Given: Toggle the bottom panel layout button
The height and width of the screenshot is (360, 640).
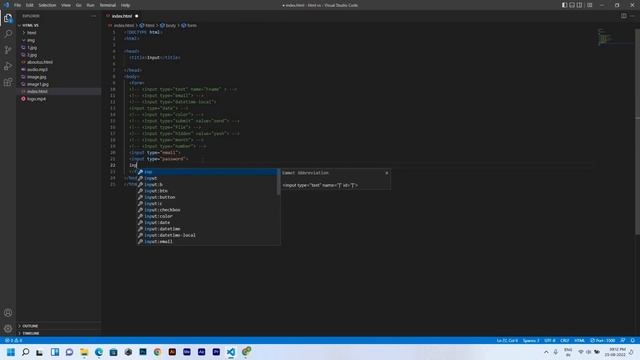Looking at the screenshot, I should pos(572,5).
